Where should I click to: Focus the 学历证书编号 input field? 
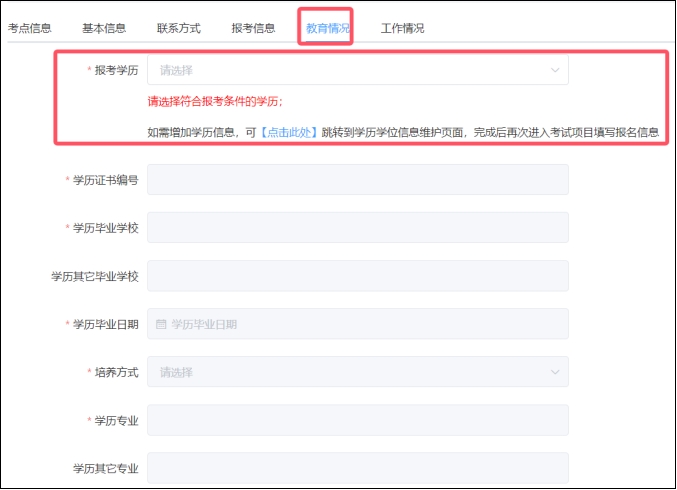point(357,180)
